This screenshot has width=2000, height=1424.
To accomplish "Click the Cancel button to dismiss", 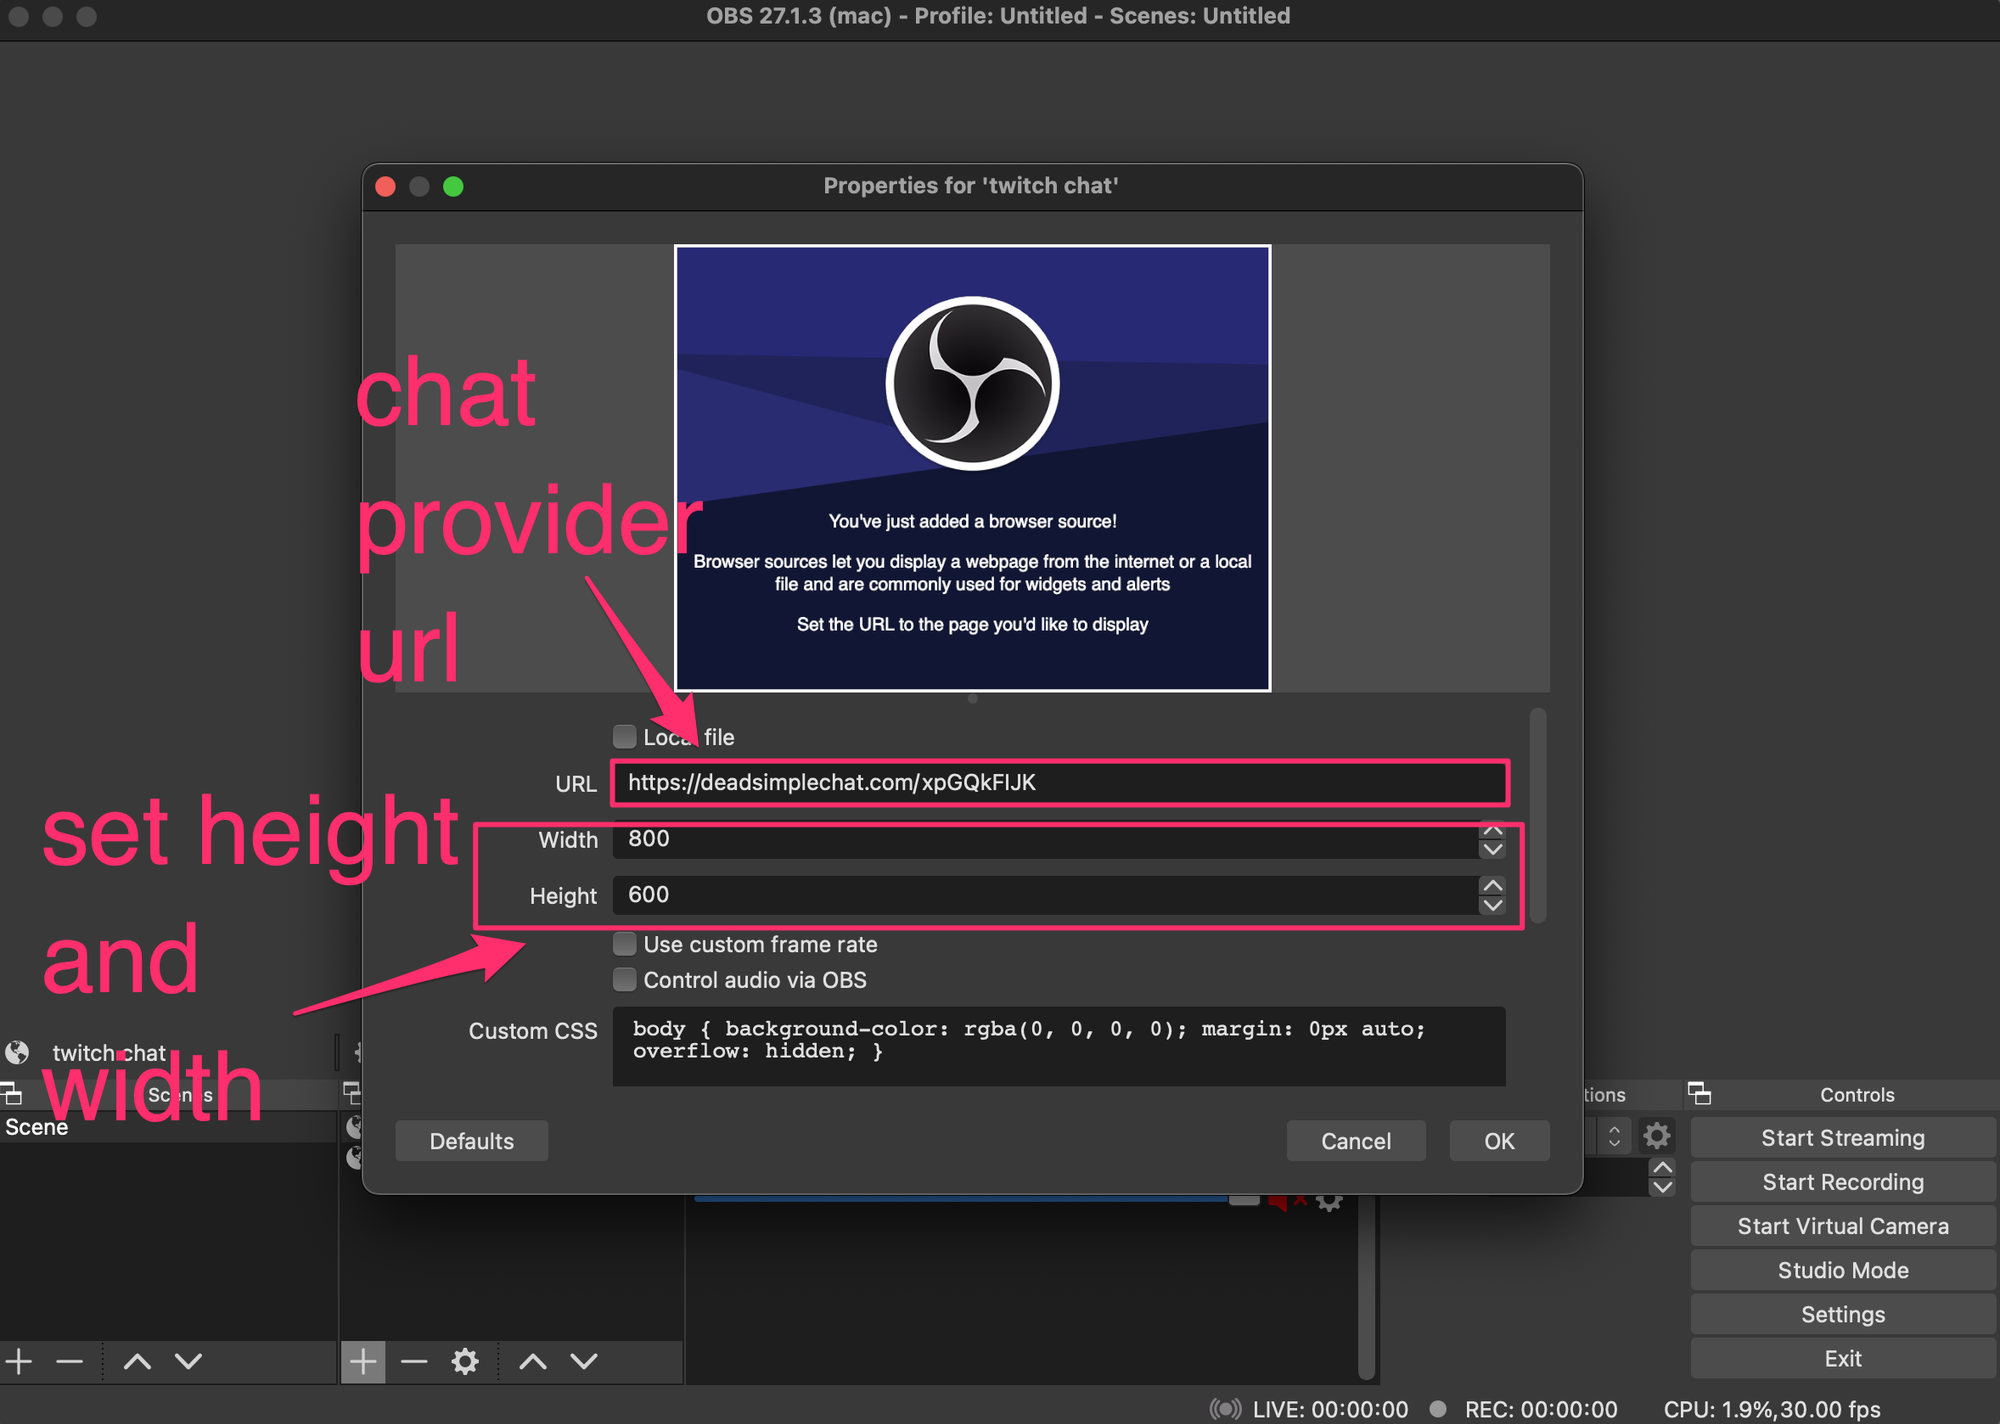I will 1353,1140.
